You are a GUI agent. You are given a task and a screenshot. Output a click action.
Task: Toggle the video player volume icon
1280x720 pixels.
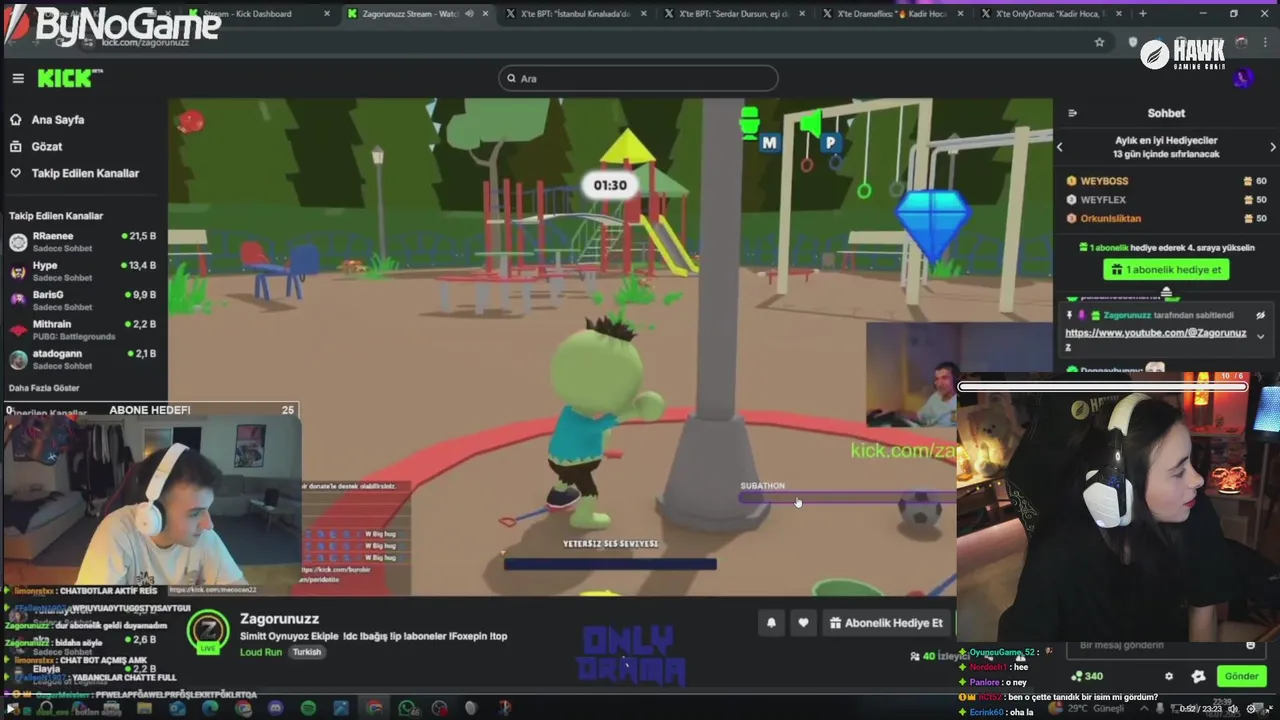(x=1233, y=709)
